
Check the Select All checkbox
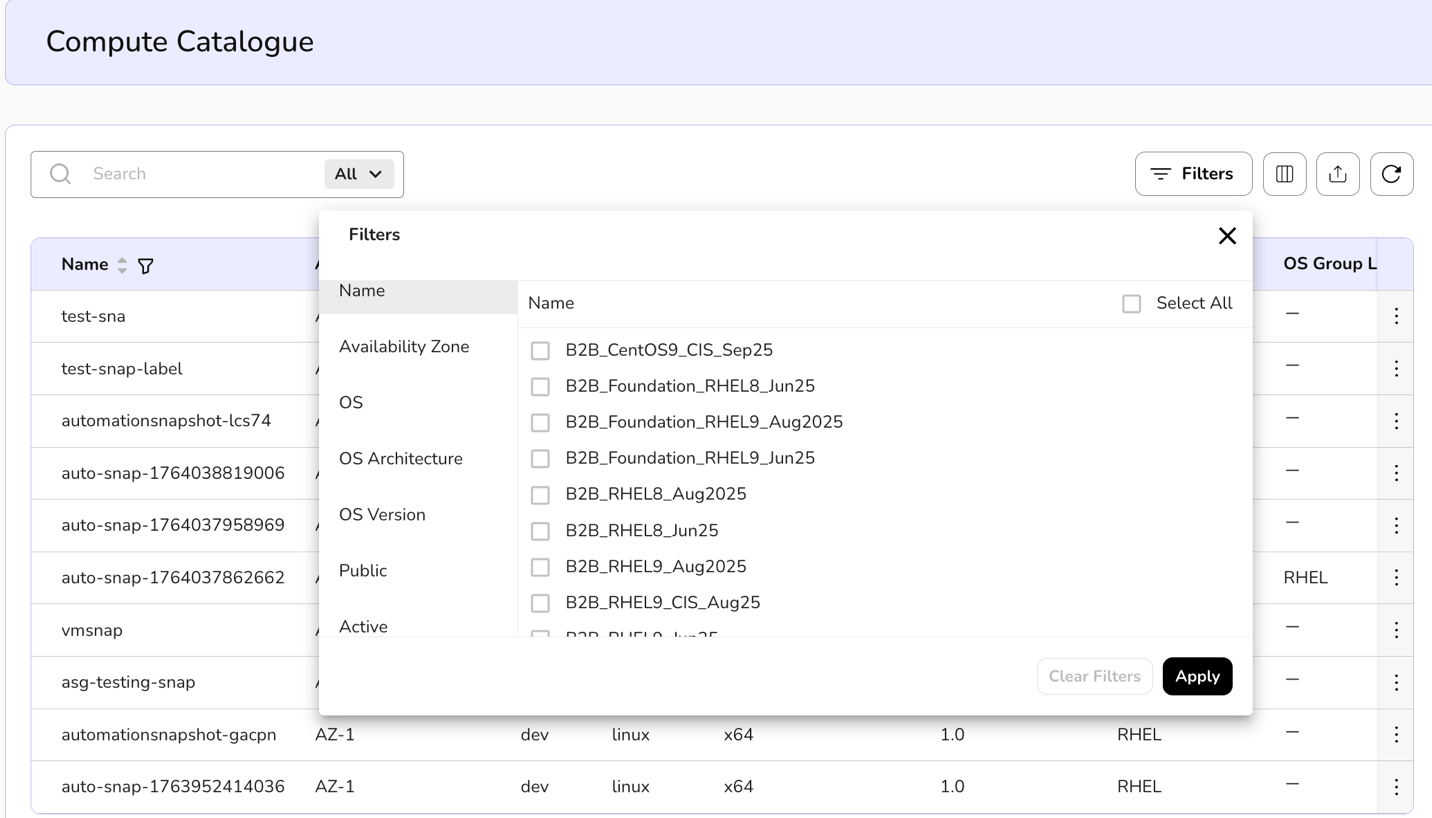coord(1131,304)
